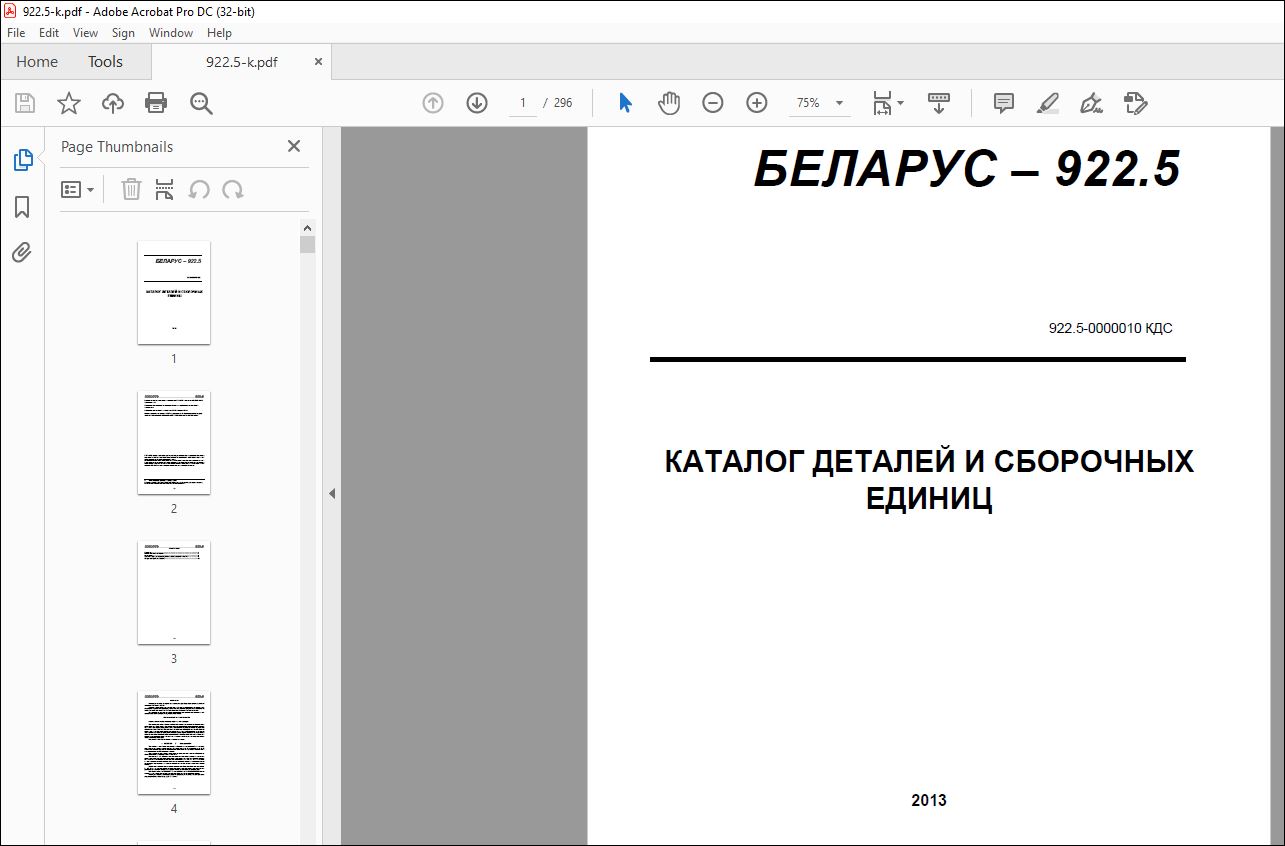Rotate pages counterclockwise
The height and width of the screenshot is (846, 1285).
(199, 189)
